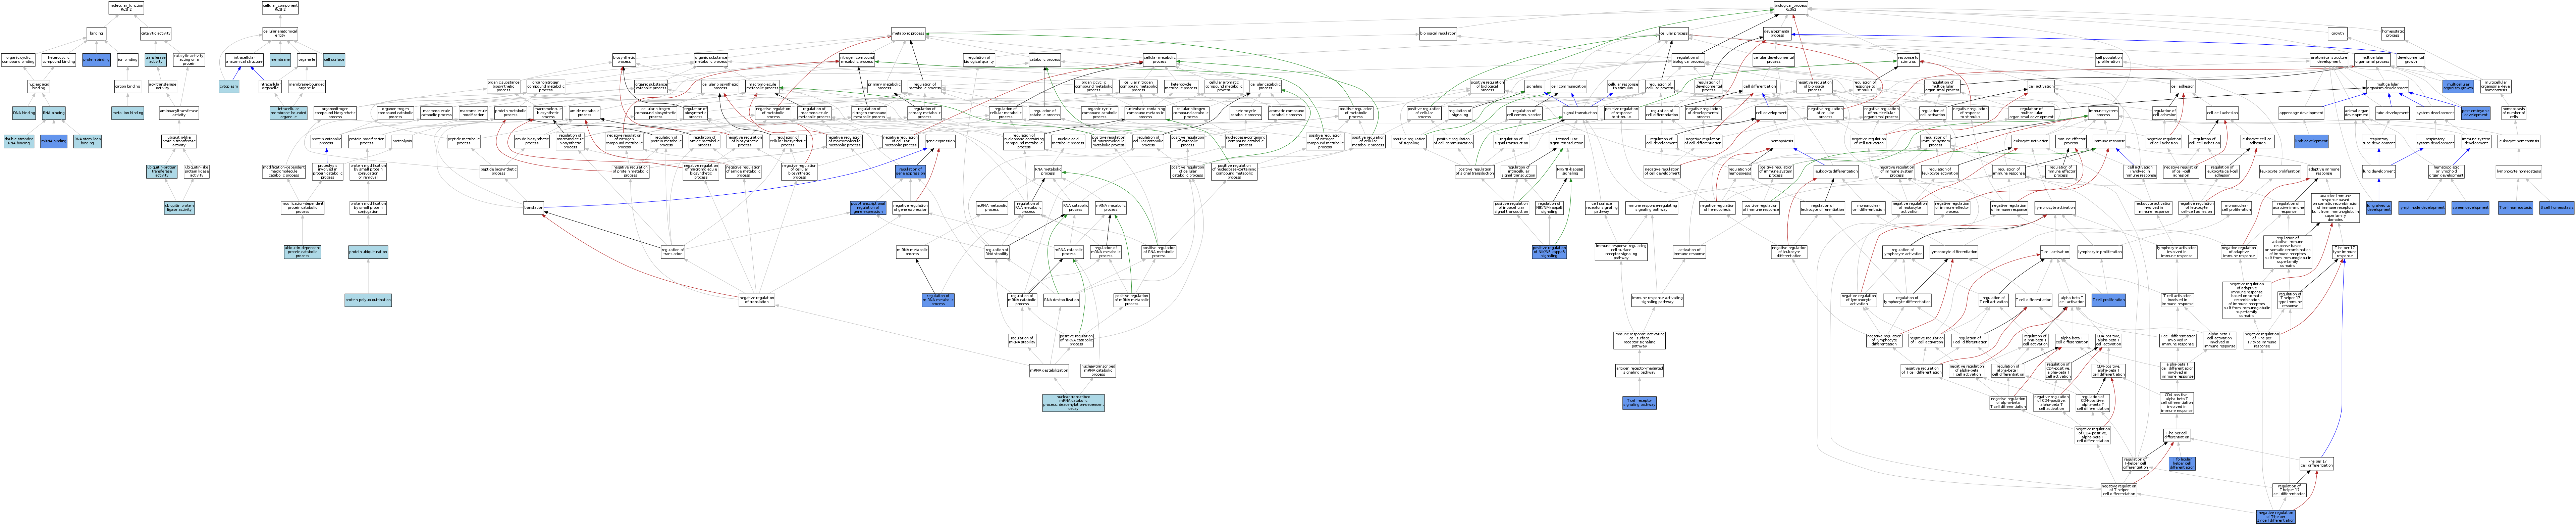Click the miRNA metabolic process node
This screenshot has height=525, width=2576.
(x=912, y=252)
